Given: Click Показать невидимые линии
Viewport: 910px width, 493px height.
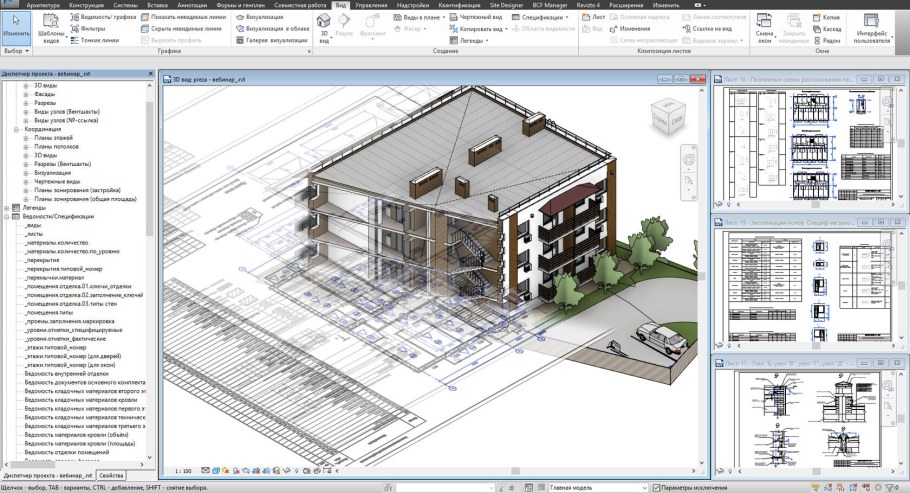Looking at the screenshot, I should [x=183, y=17].
